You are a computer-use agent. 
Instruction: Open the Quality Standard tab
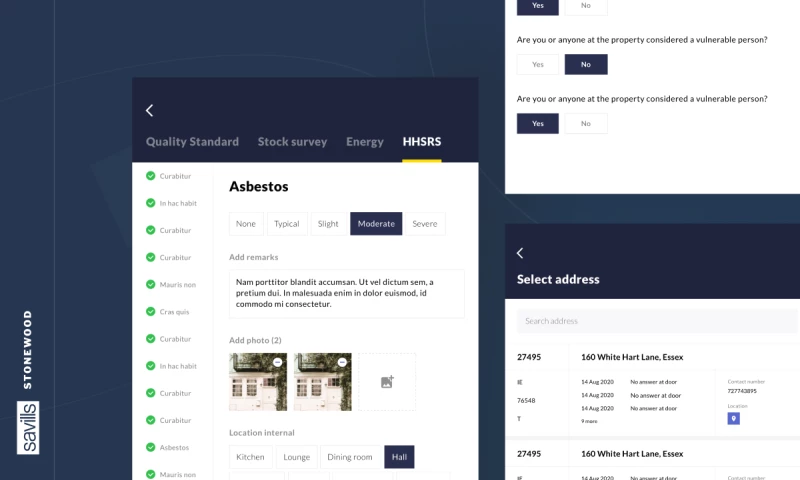192,142
